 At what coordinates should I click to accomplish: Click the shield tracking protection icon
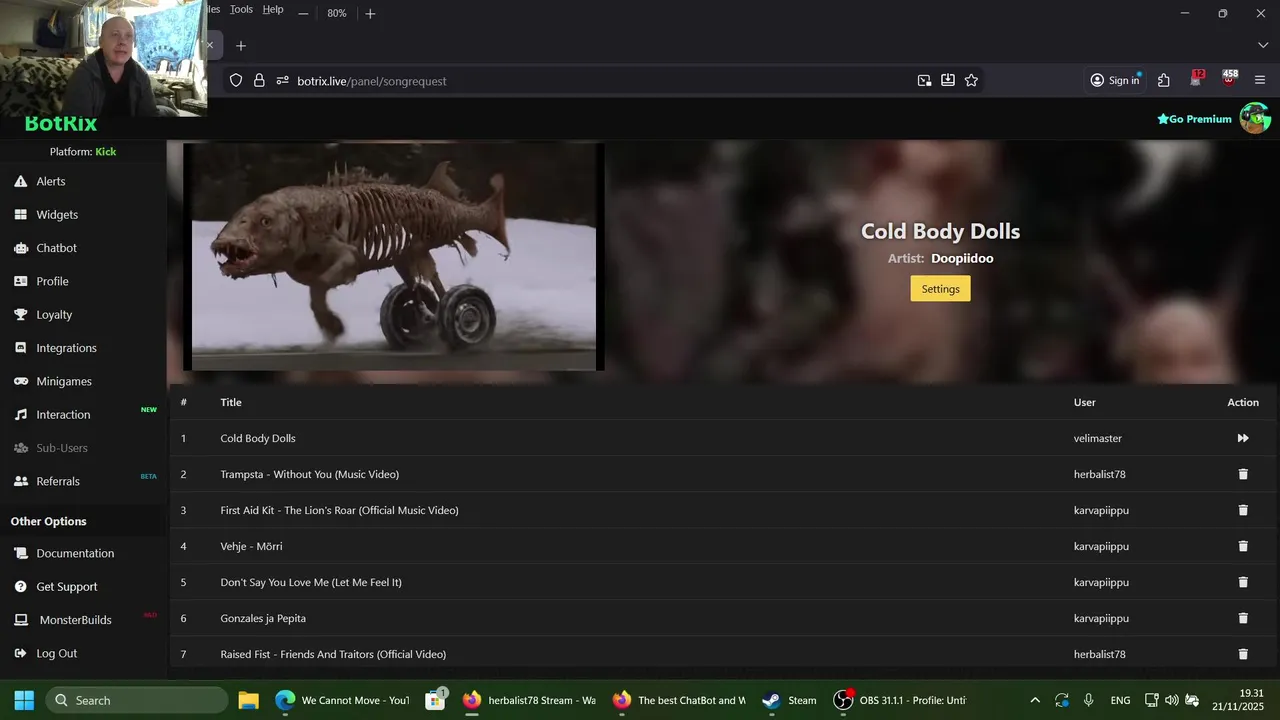[236, 81]
